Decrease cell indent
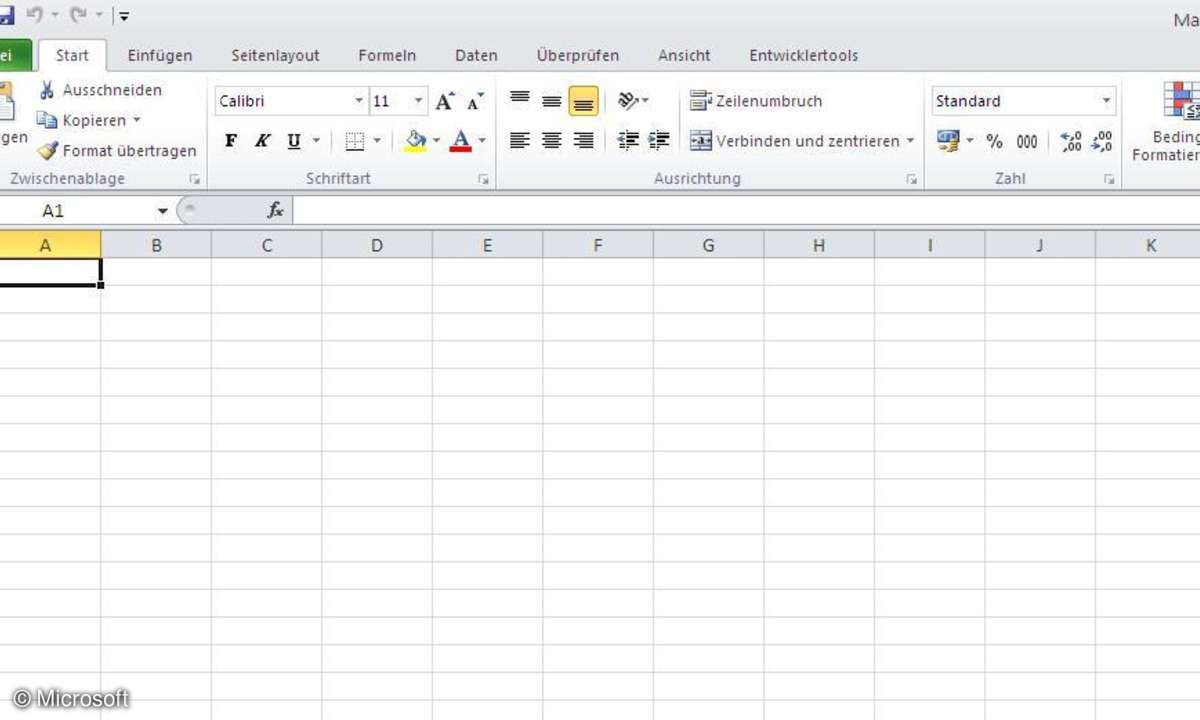The image size is (1200, 720). point(628,141)
